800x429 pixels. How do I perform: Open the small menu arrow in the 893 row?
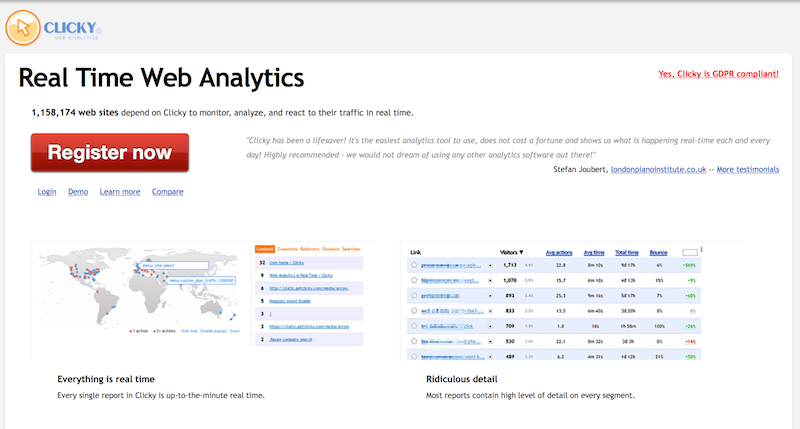click(x=490, y=296)
